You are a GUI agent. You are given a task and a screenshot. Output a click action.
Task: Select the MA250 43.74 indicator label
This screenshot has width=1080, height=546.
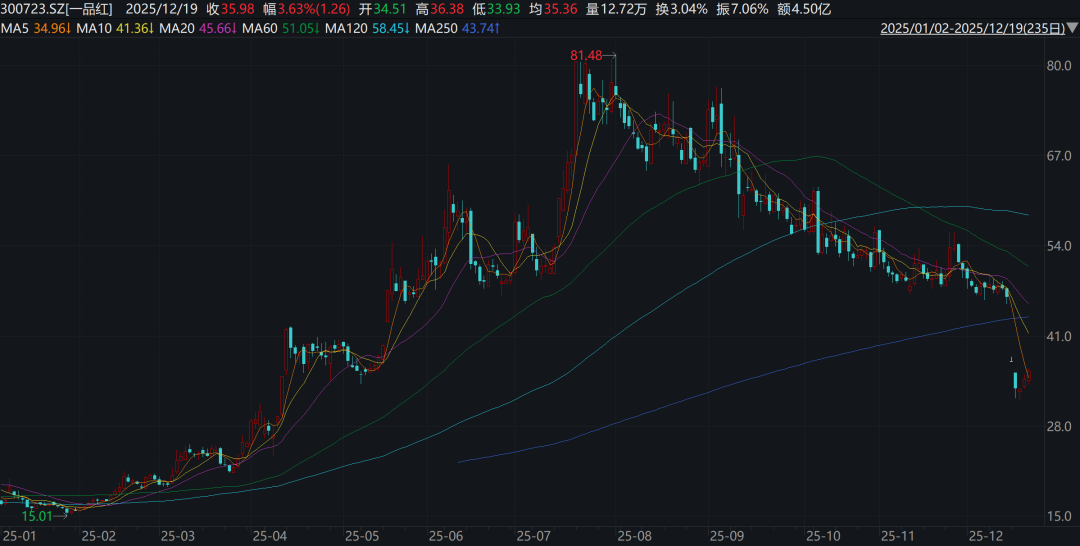(x=457, y=29)
